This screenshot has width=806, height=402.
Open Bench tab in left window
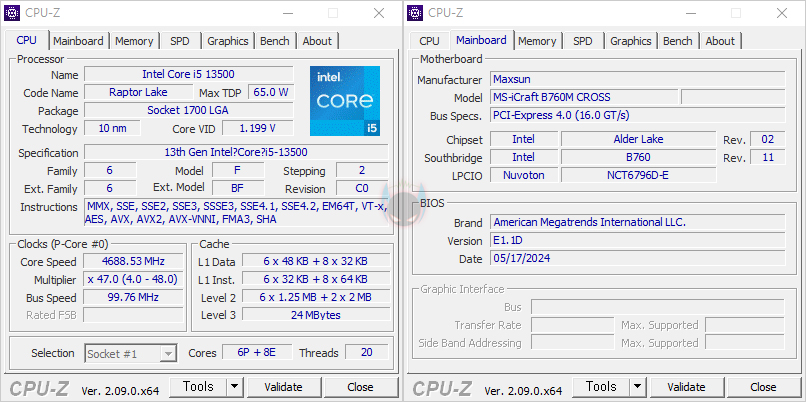click(x=274, y=41)
